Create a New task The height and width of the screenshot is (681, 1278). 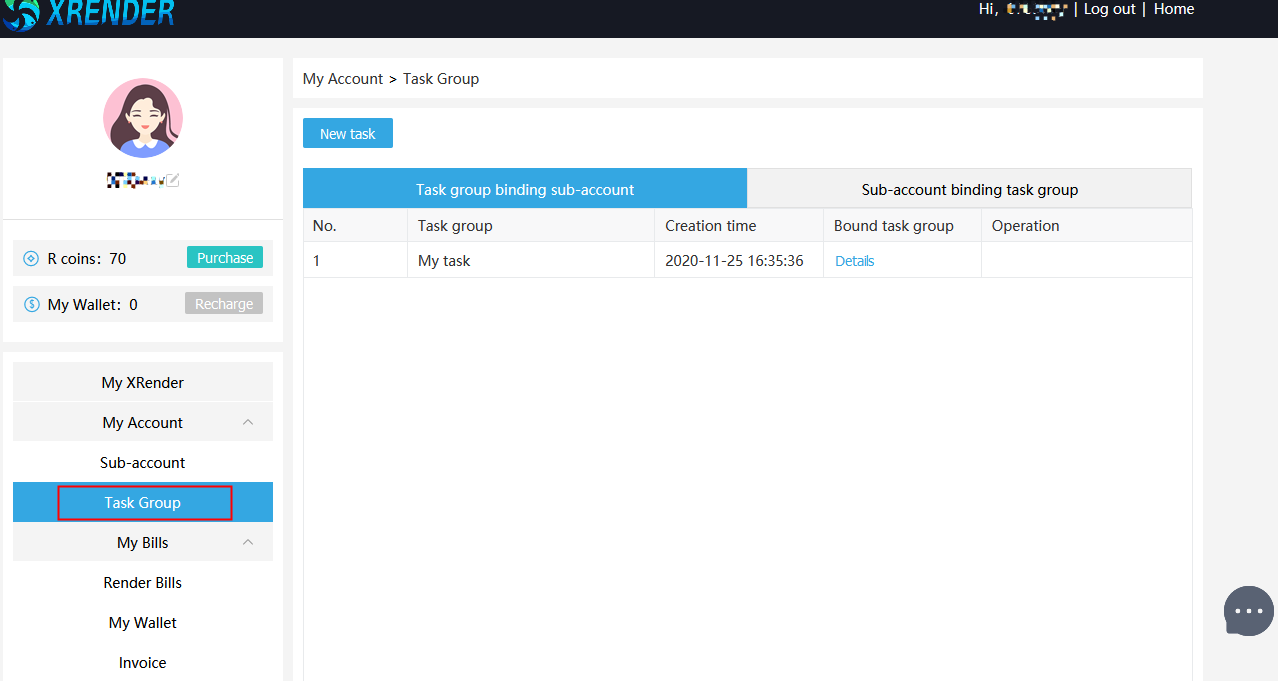[348, 134]
